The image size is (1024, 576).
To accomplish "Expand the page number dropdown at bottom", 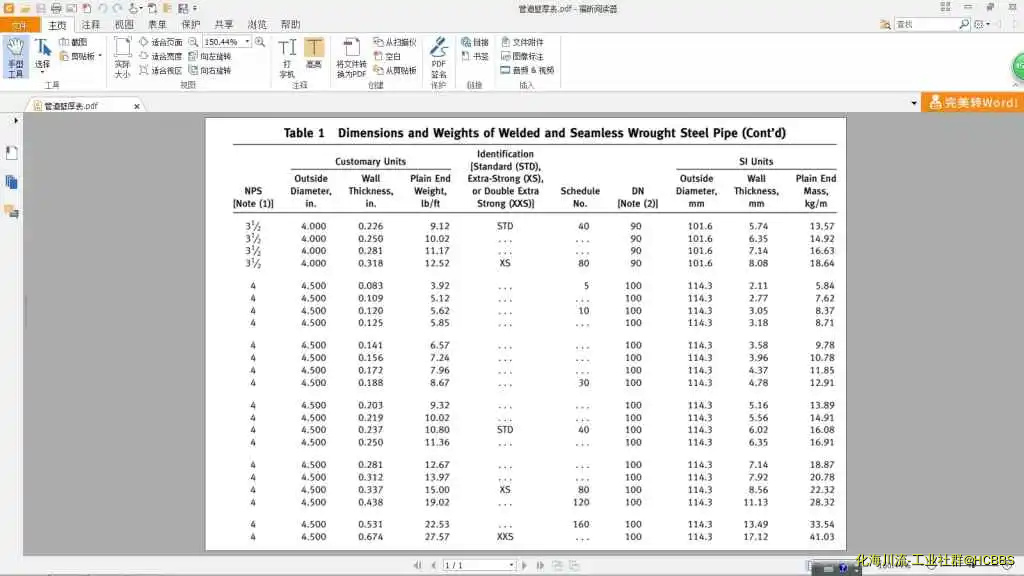I will pyautogui.click(x=511, y=565).
